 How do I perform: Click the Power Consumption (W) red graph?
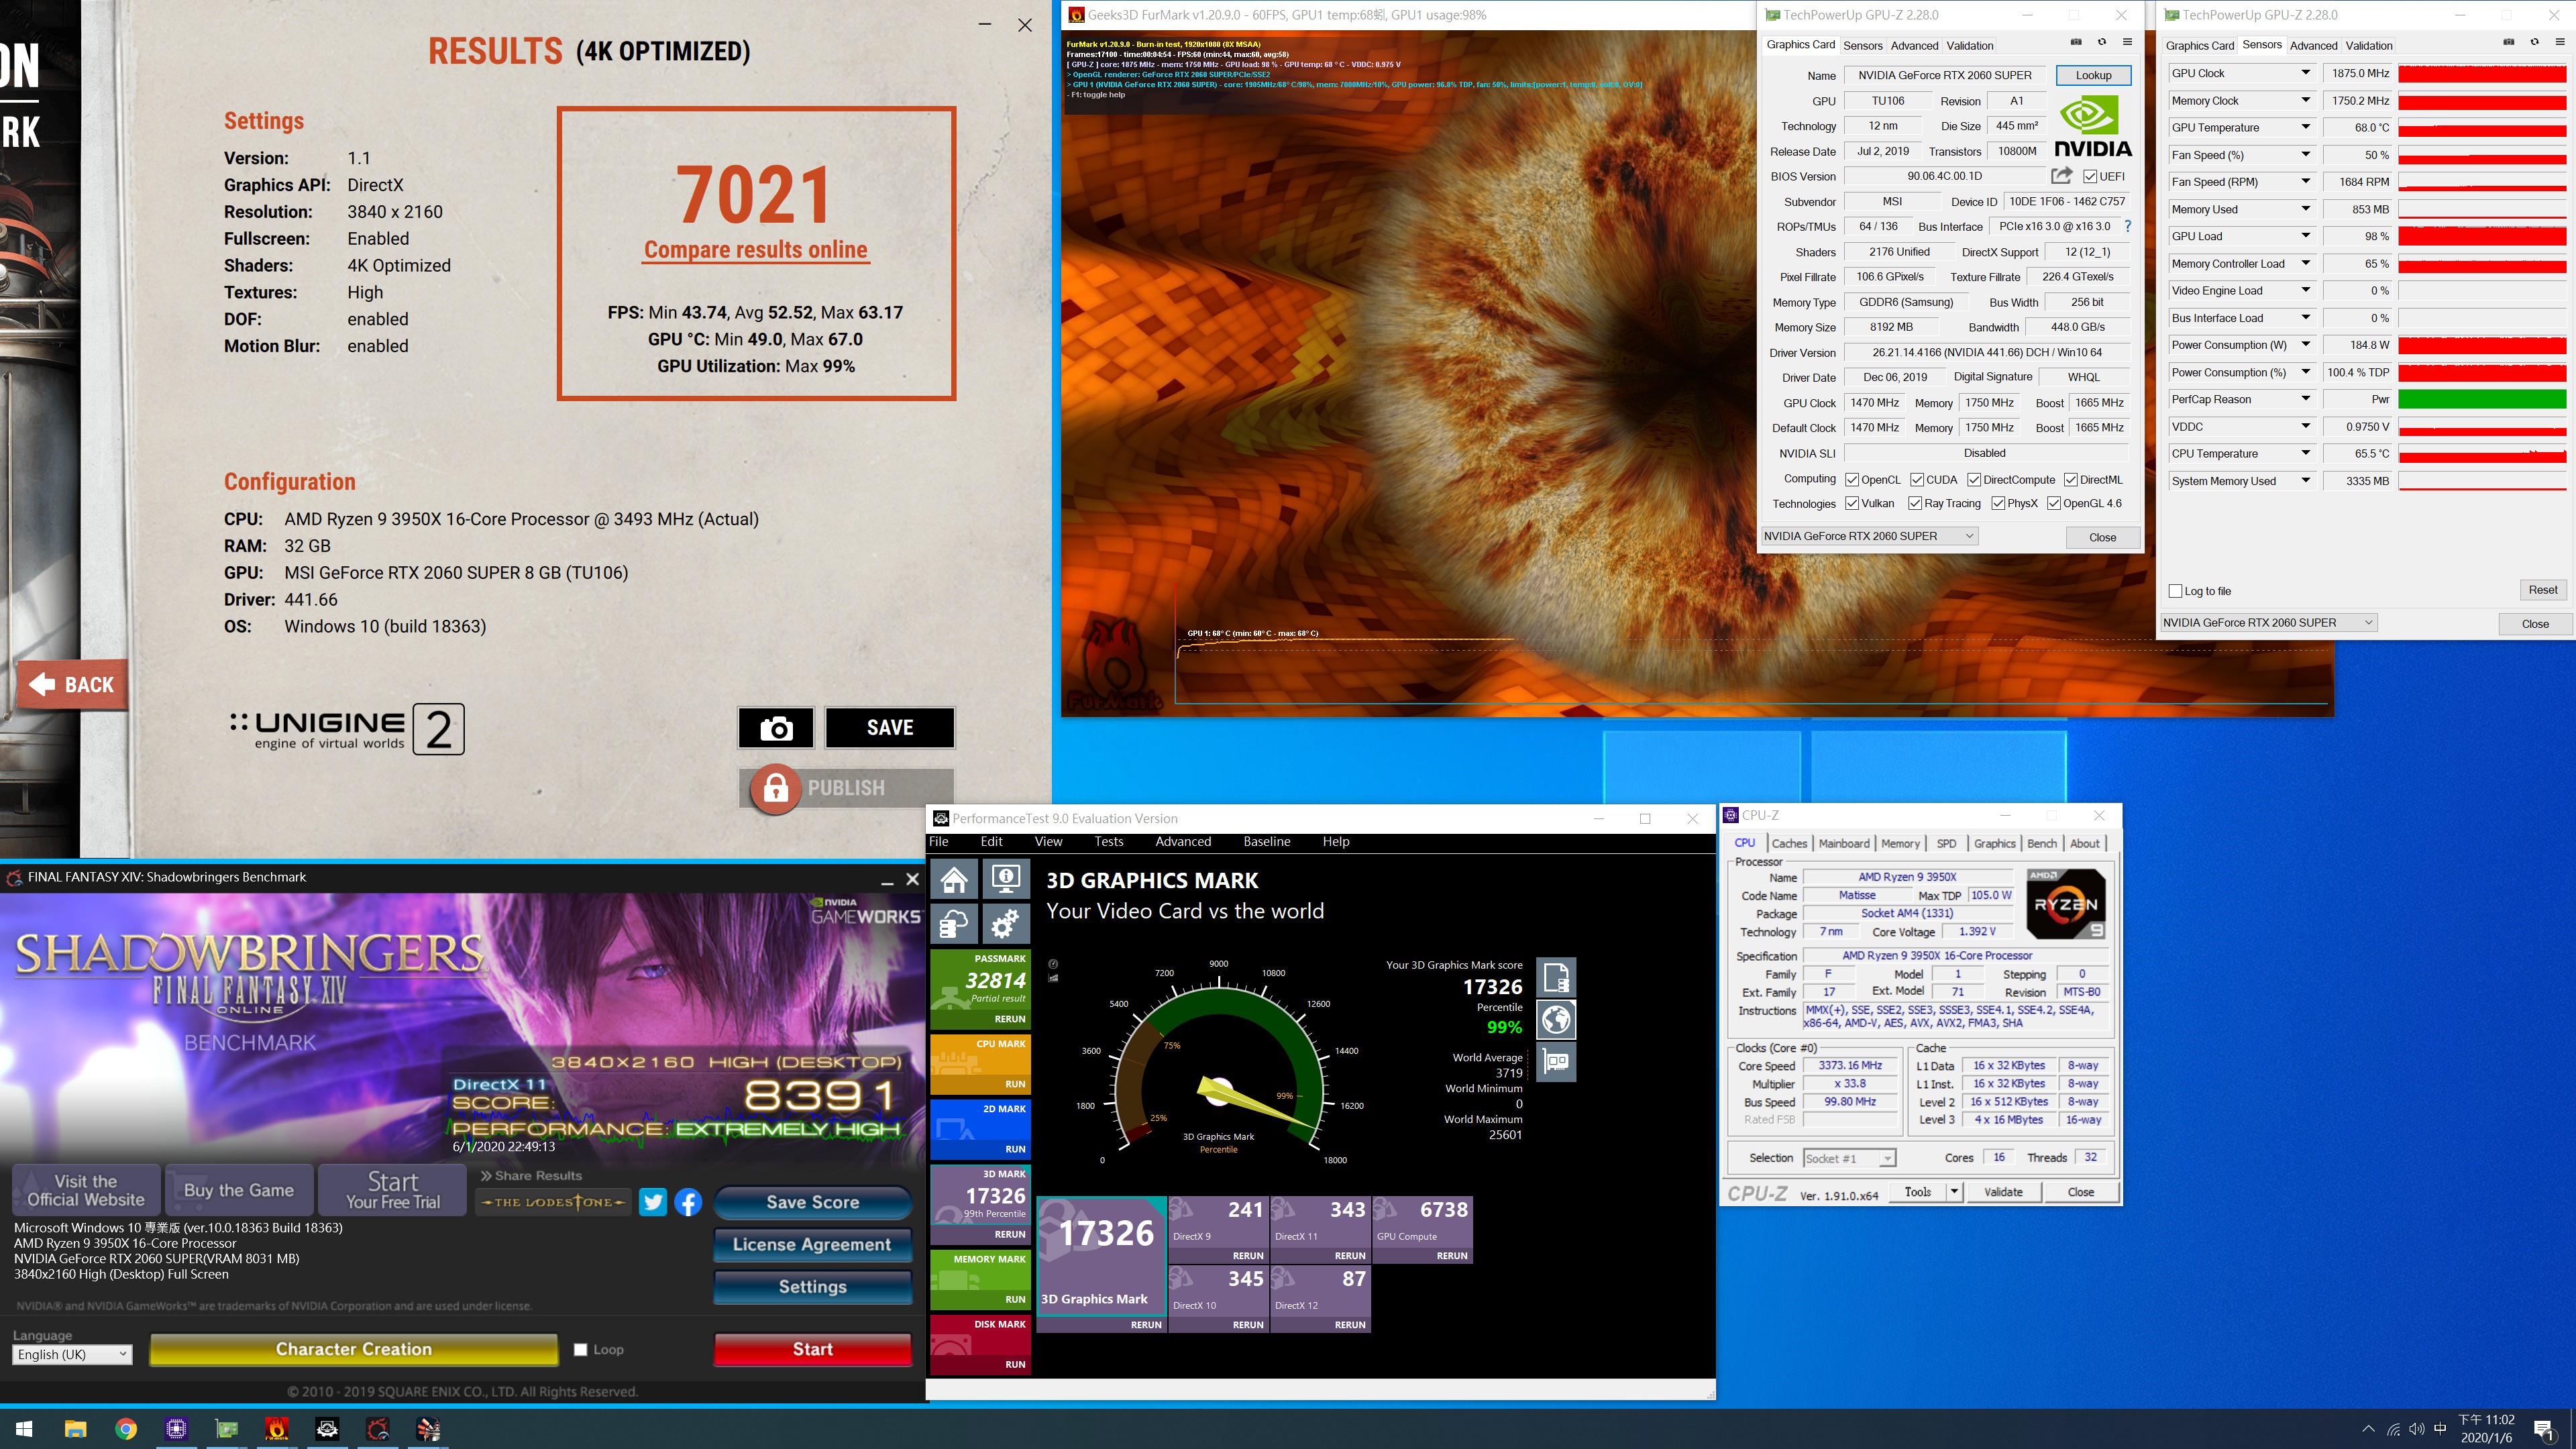(x=2481, y=345)
